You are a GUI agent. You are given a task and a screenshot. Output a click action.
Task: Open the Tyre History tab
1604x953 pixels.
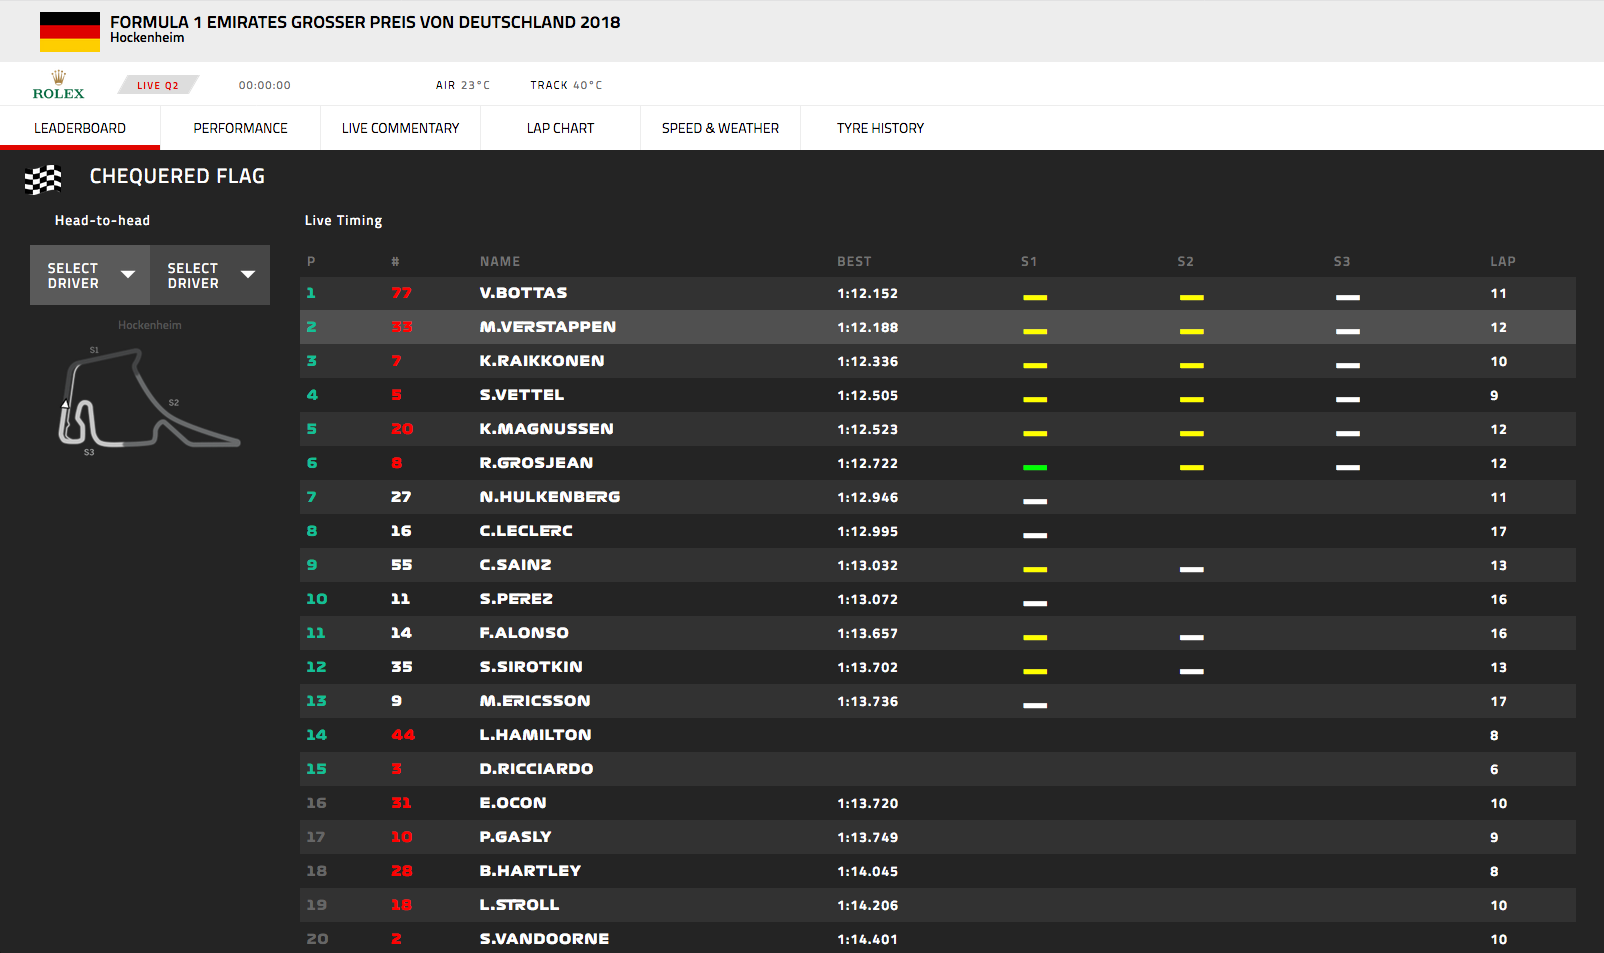click(x=880, y=128)
